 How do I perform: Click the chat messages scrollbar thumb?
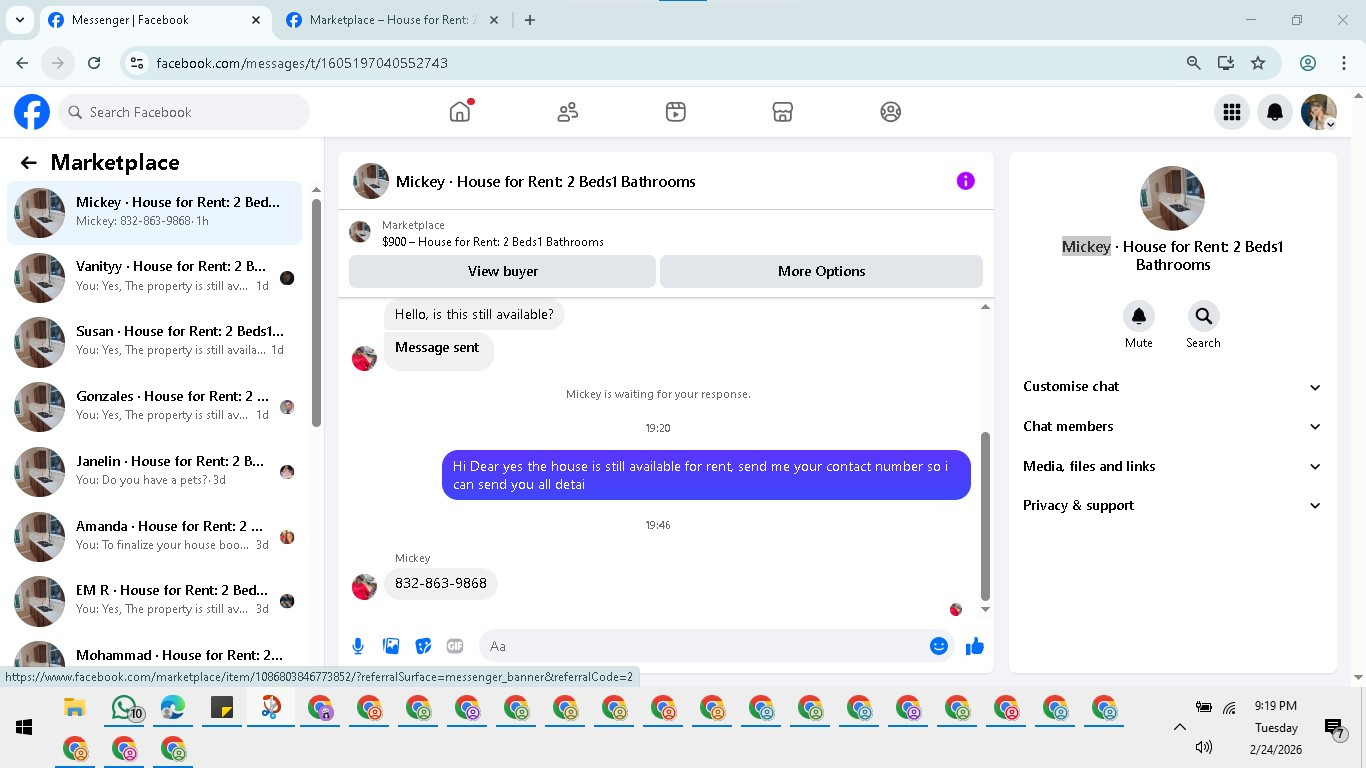click(x=985, y=516)
